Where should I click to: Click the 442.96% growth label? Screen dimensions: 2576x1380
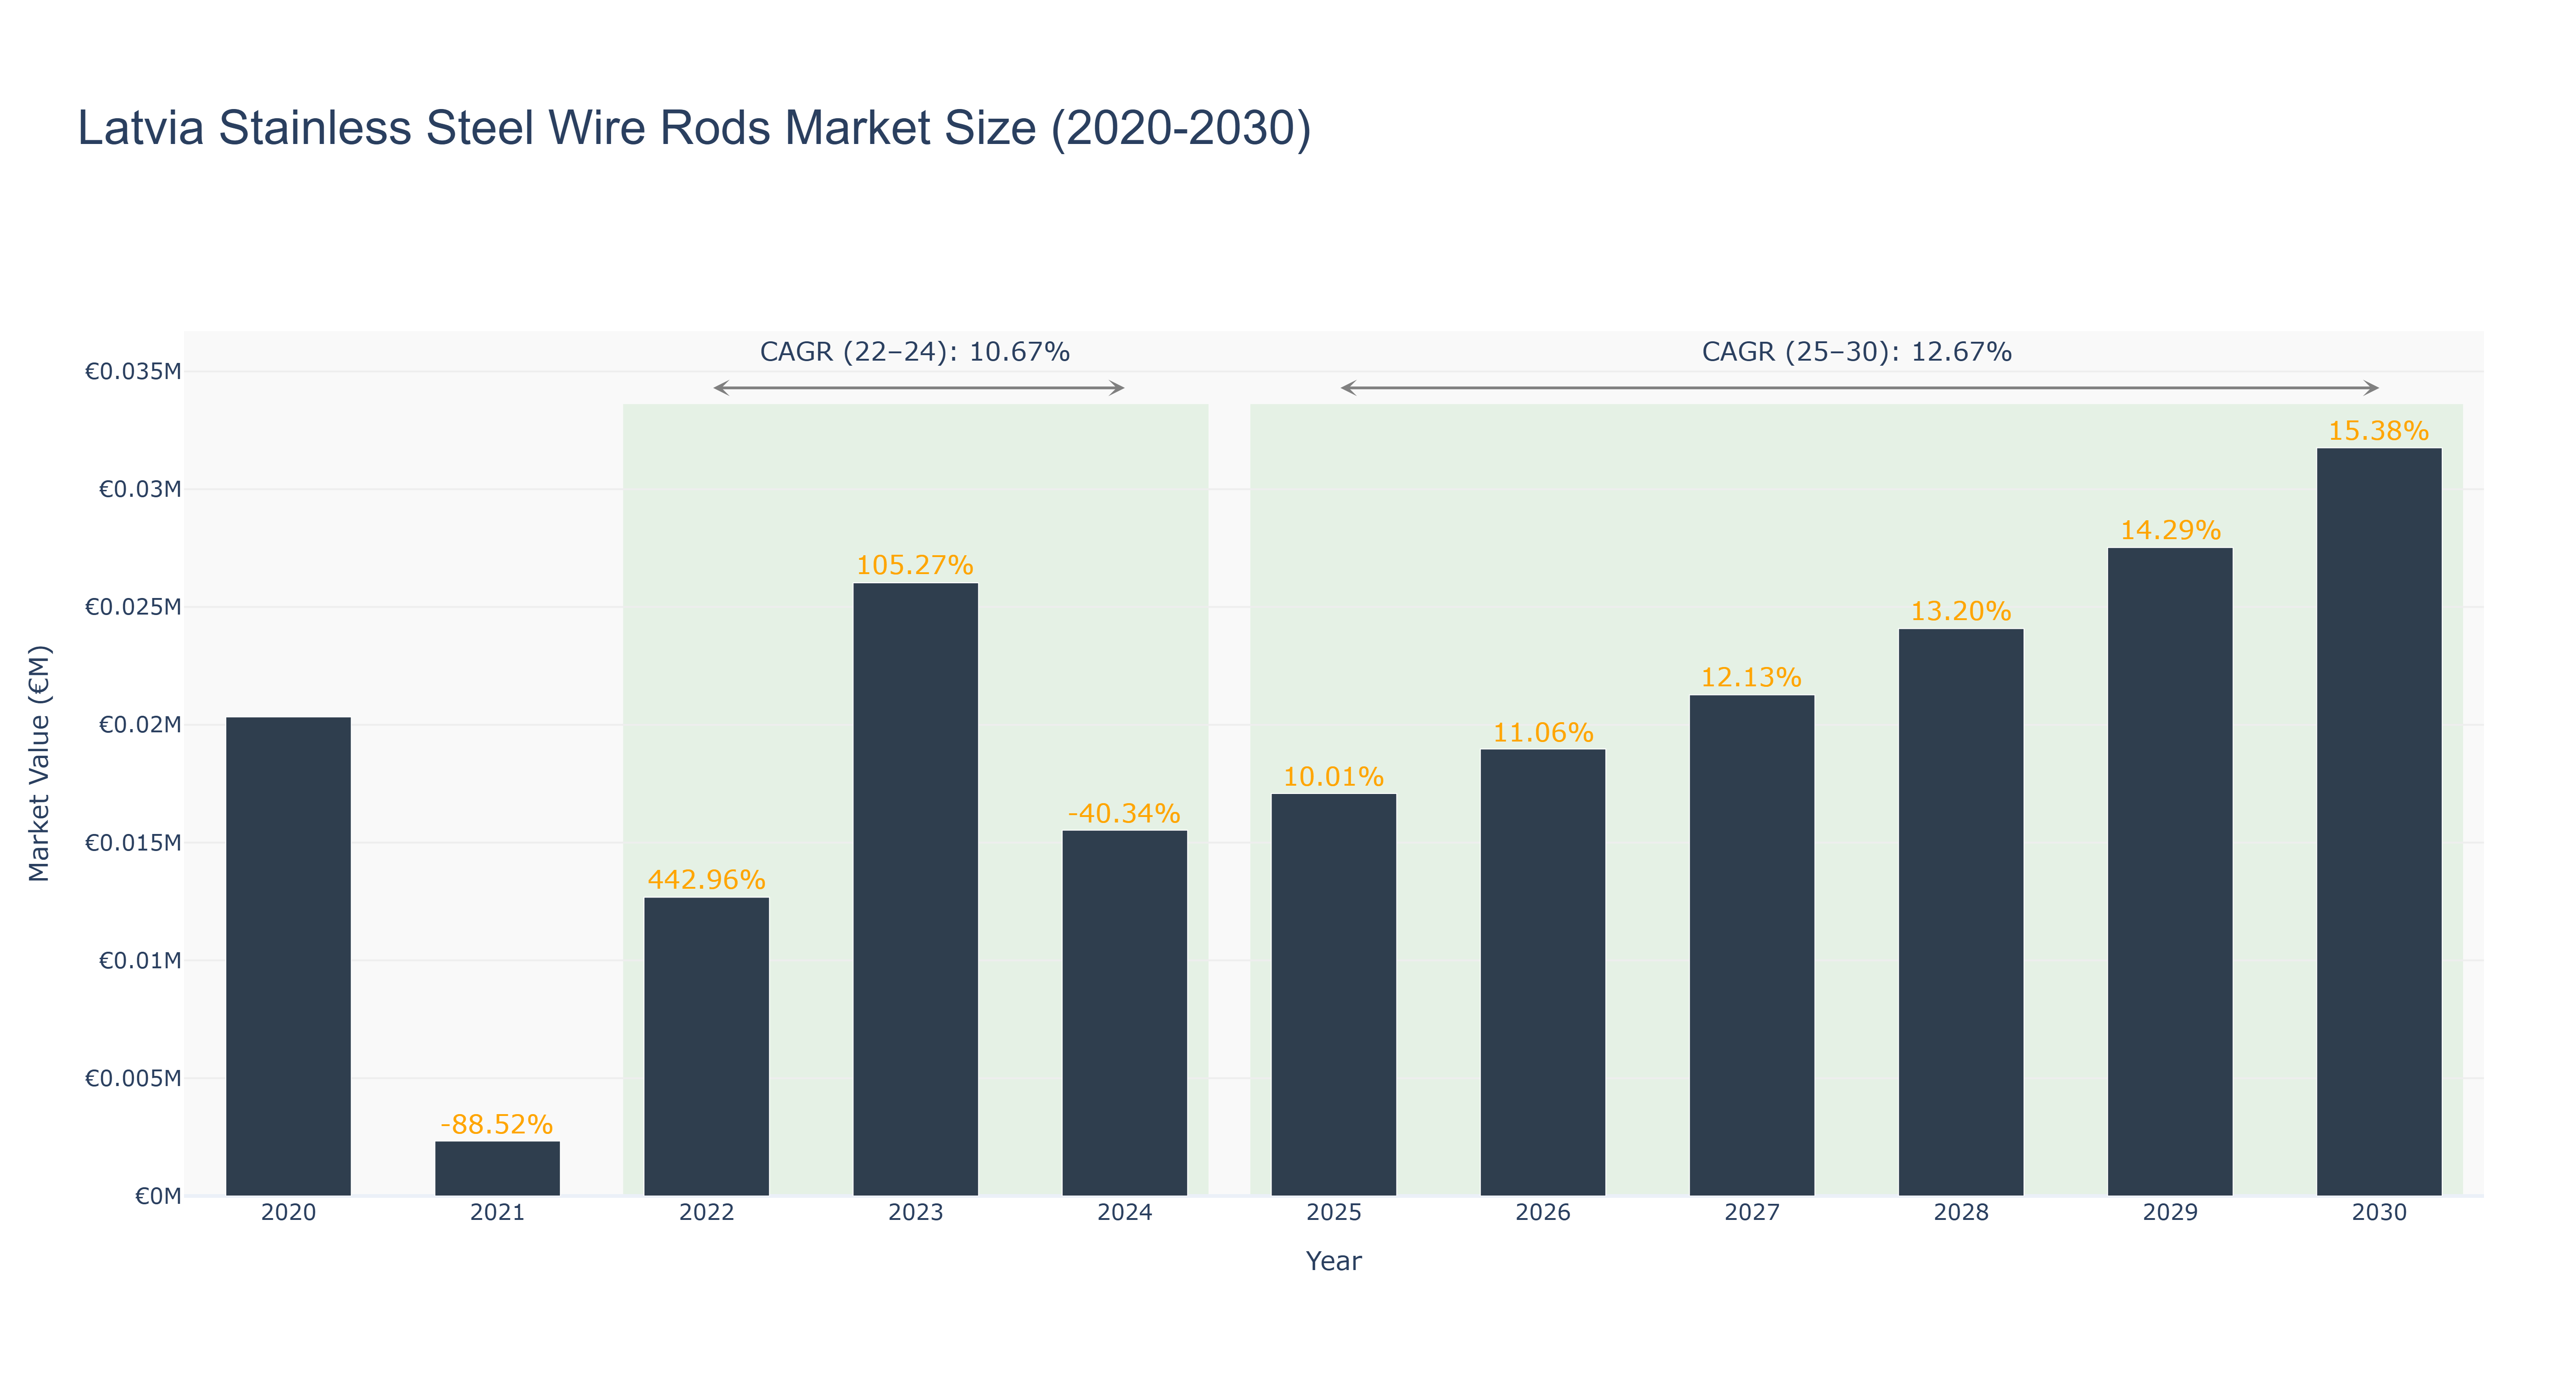(706, 880)
